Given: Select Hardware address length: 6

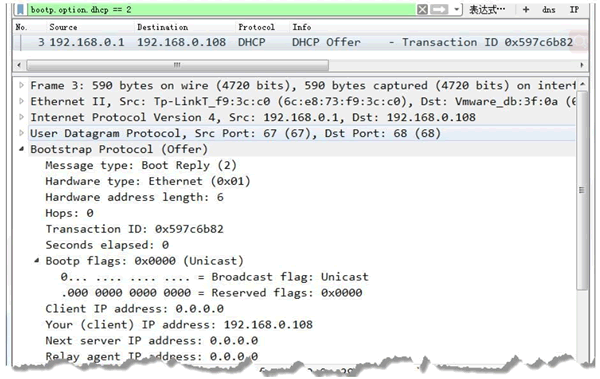Looking at the screenshot, I should (x=134, y=197).
